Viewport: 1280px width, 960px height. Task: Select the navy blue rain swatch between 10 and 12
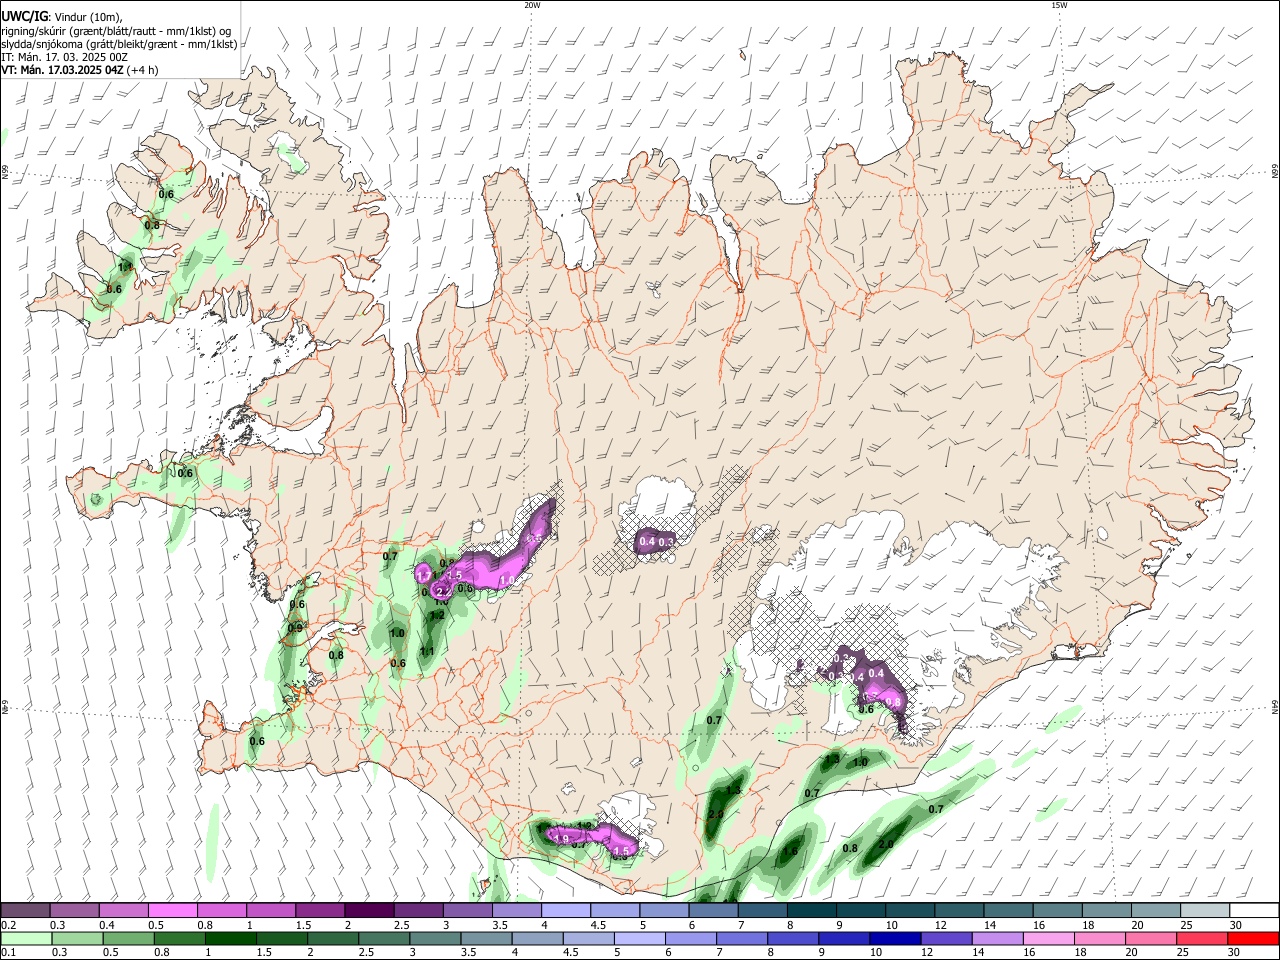897,938
